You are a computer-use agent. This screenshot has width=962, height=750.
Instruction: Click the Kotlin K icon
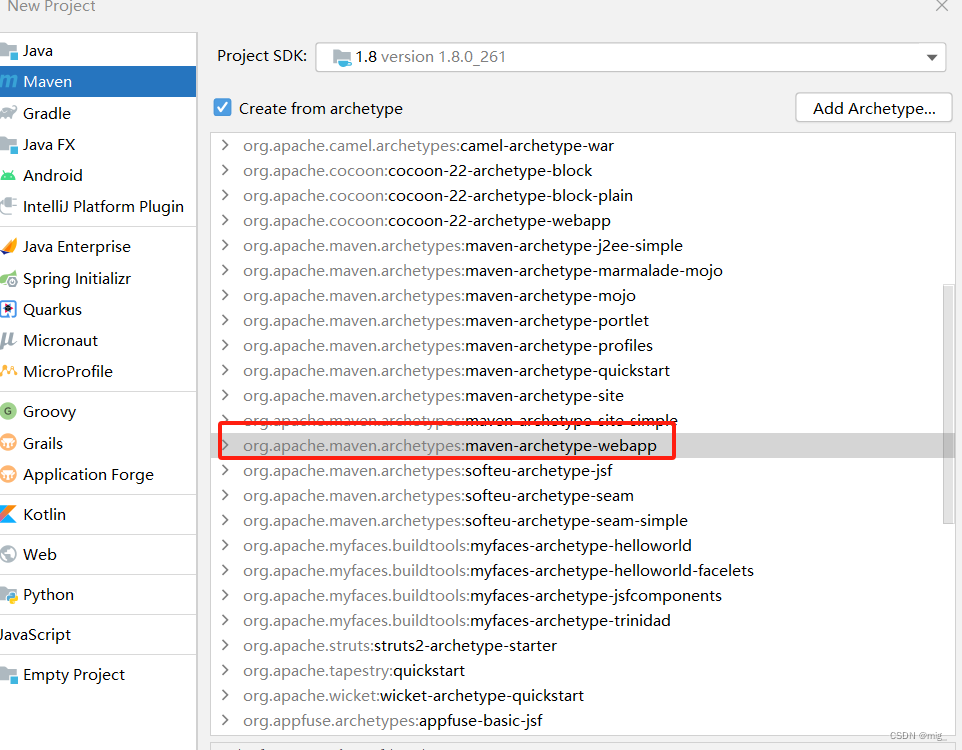[8, 514]
